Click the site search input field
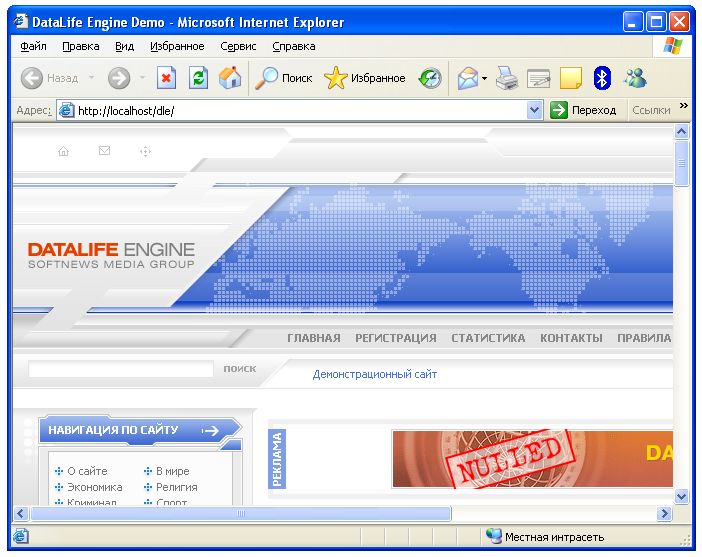Screen dimensions: 702x557 [121, 370]
